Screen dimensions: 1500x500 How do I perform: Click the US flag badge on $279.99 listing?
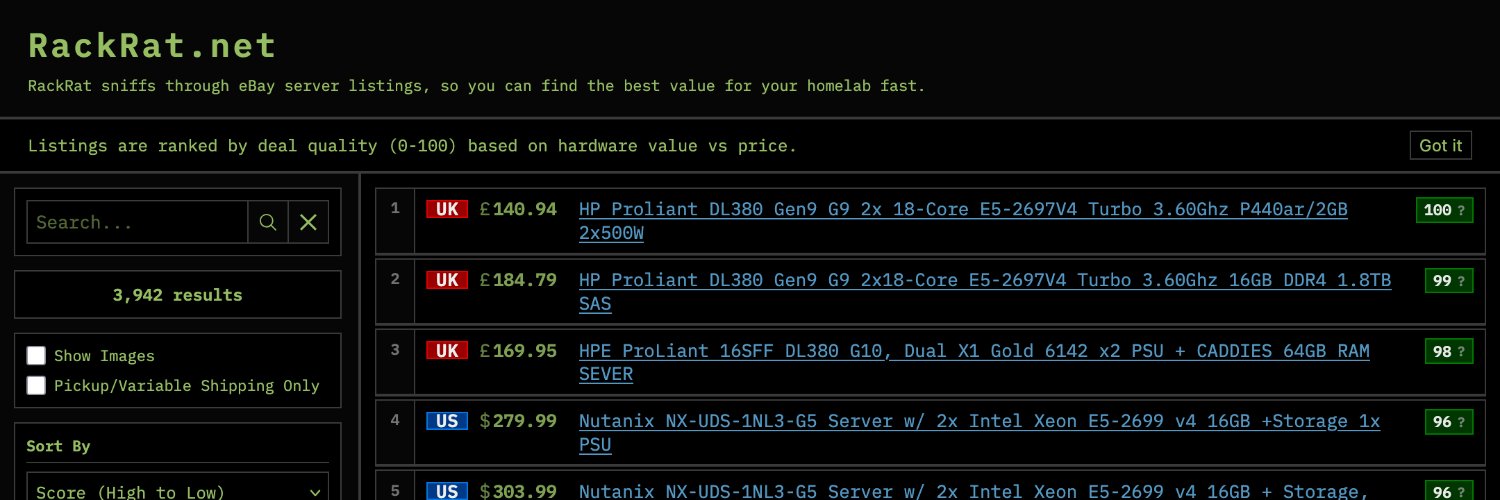[x=447, y=421]
